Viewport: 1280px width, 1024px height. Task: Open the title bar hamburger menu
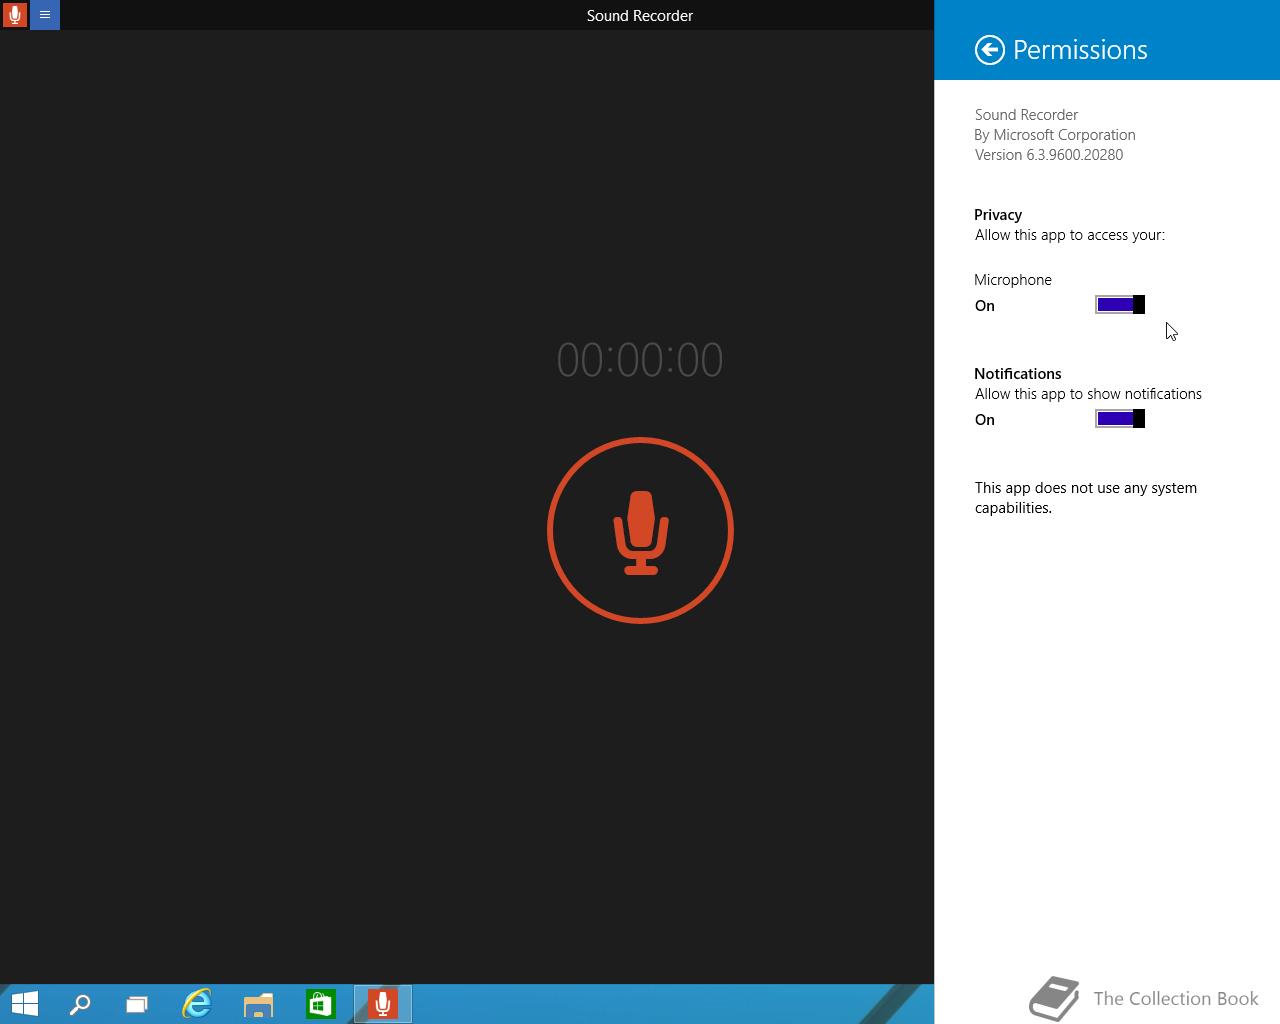click(x=45, y=15)
